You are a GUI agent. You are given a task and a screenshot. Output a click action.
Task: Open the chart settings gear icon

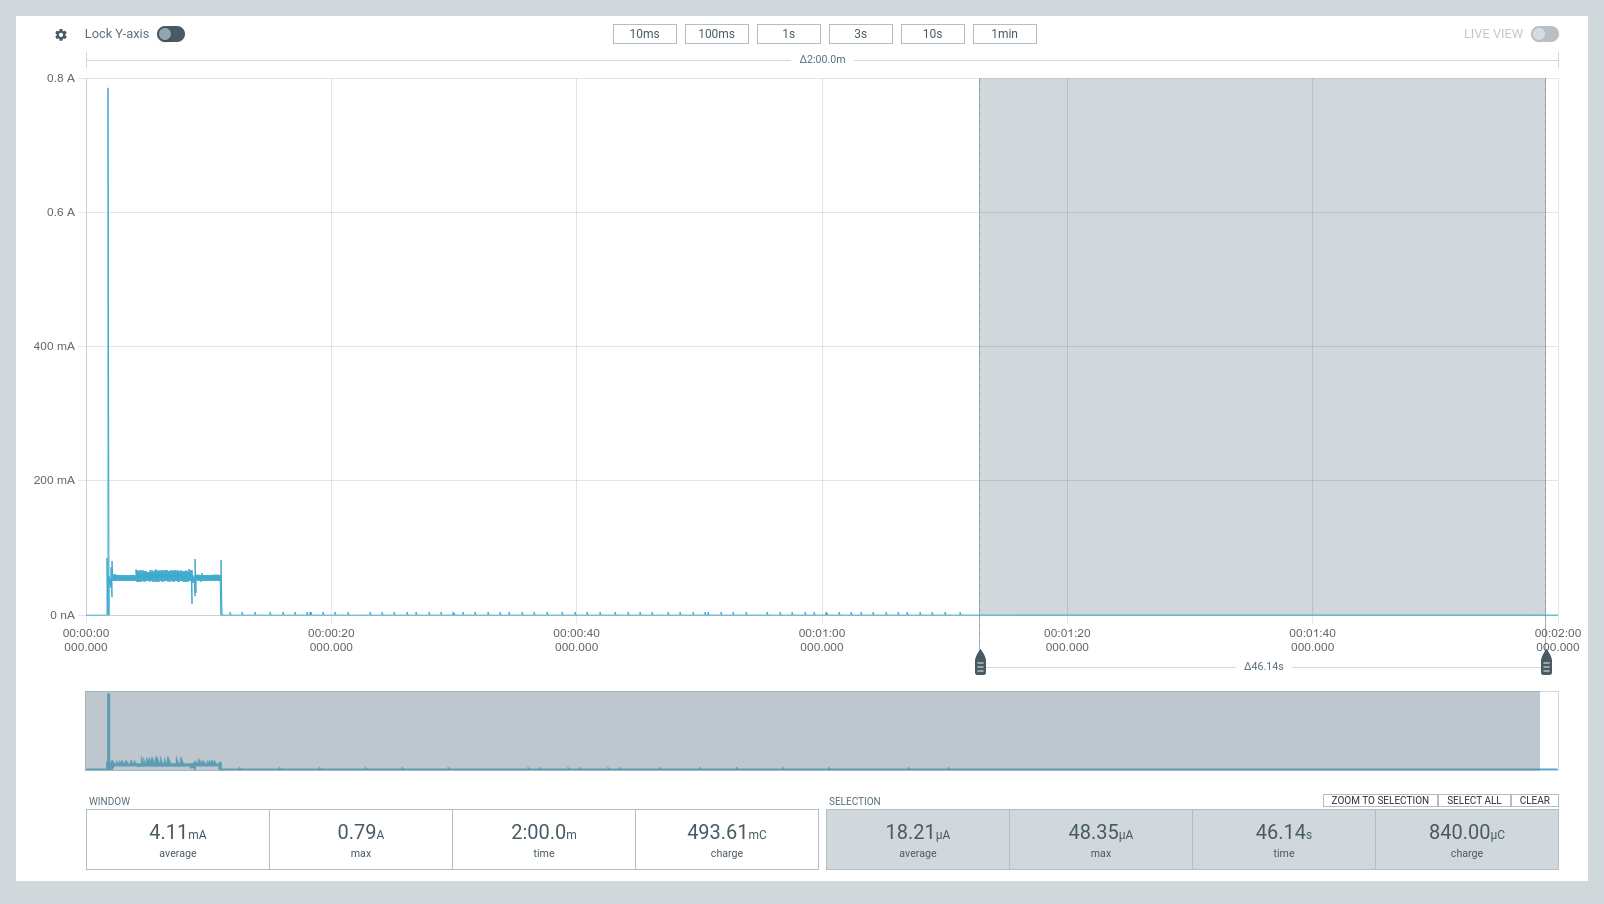click(60, 34)
